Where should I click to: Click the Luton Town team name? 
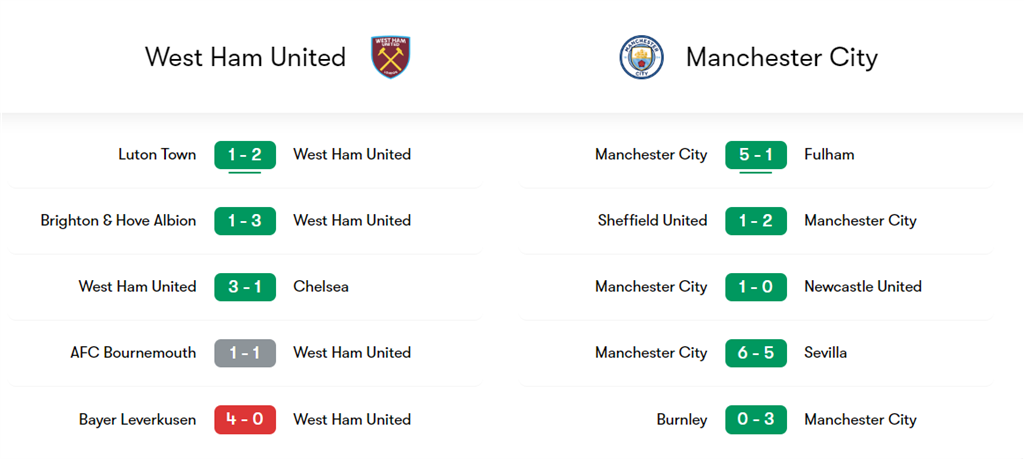(157, 155)
